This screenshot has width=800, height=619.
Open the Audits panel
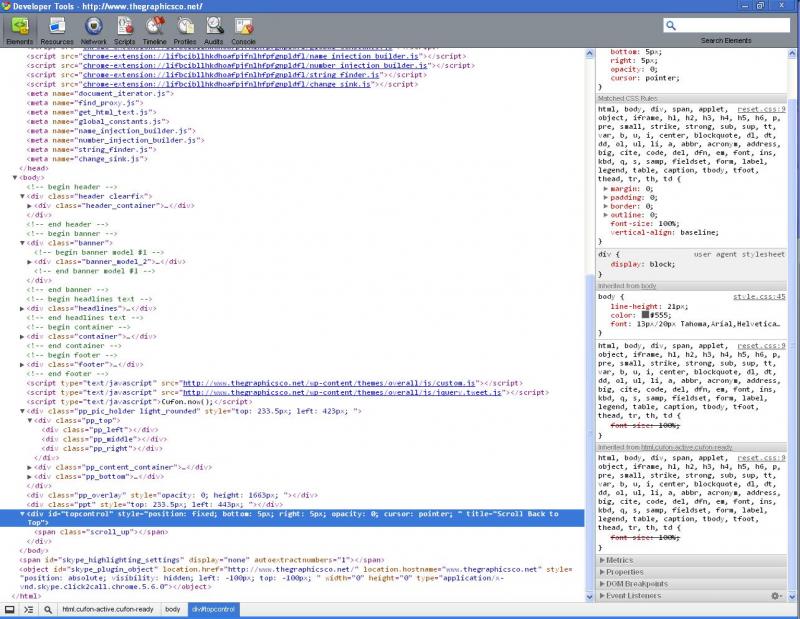tap(214, 31)
